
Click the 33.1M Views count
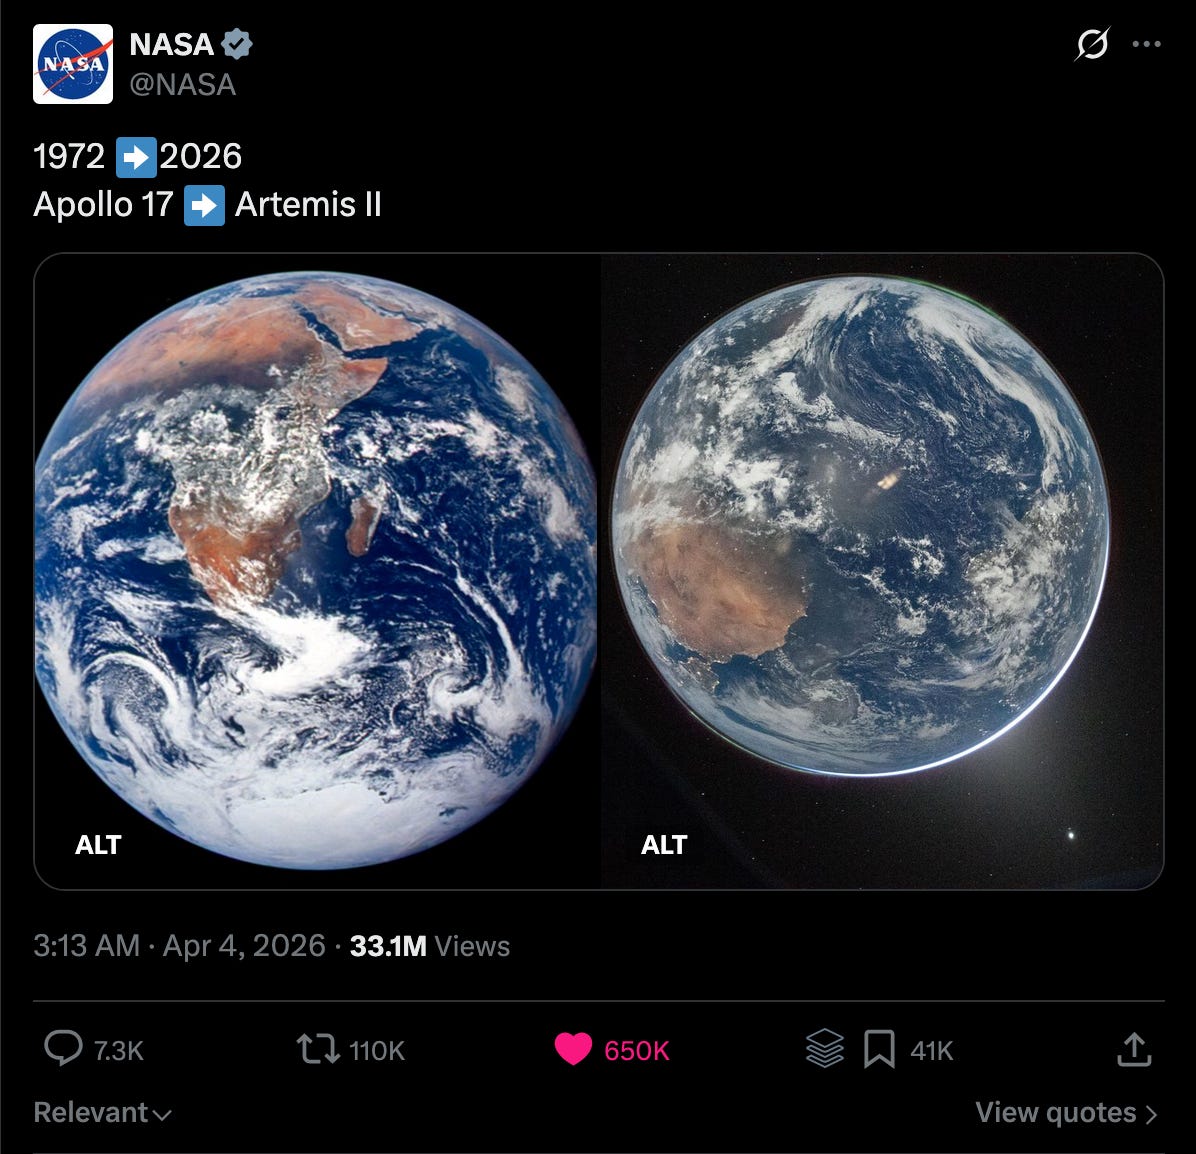[429, 946]
